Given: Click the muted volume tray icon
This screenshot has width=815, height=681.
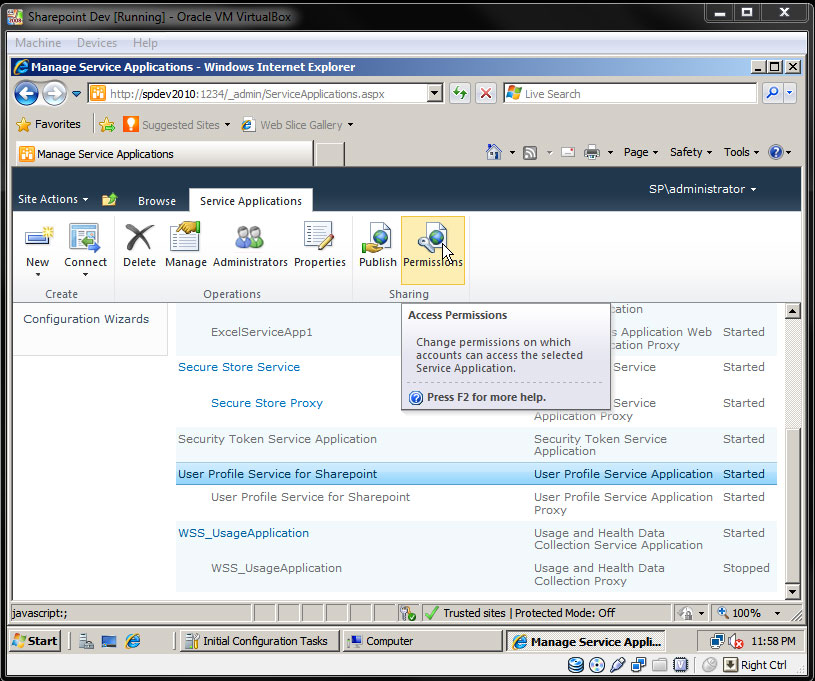Looking at the screenshot, I should pos(735,641).
